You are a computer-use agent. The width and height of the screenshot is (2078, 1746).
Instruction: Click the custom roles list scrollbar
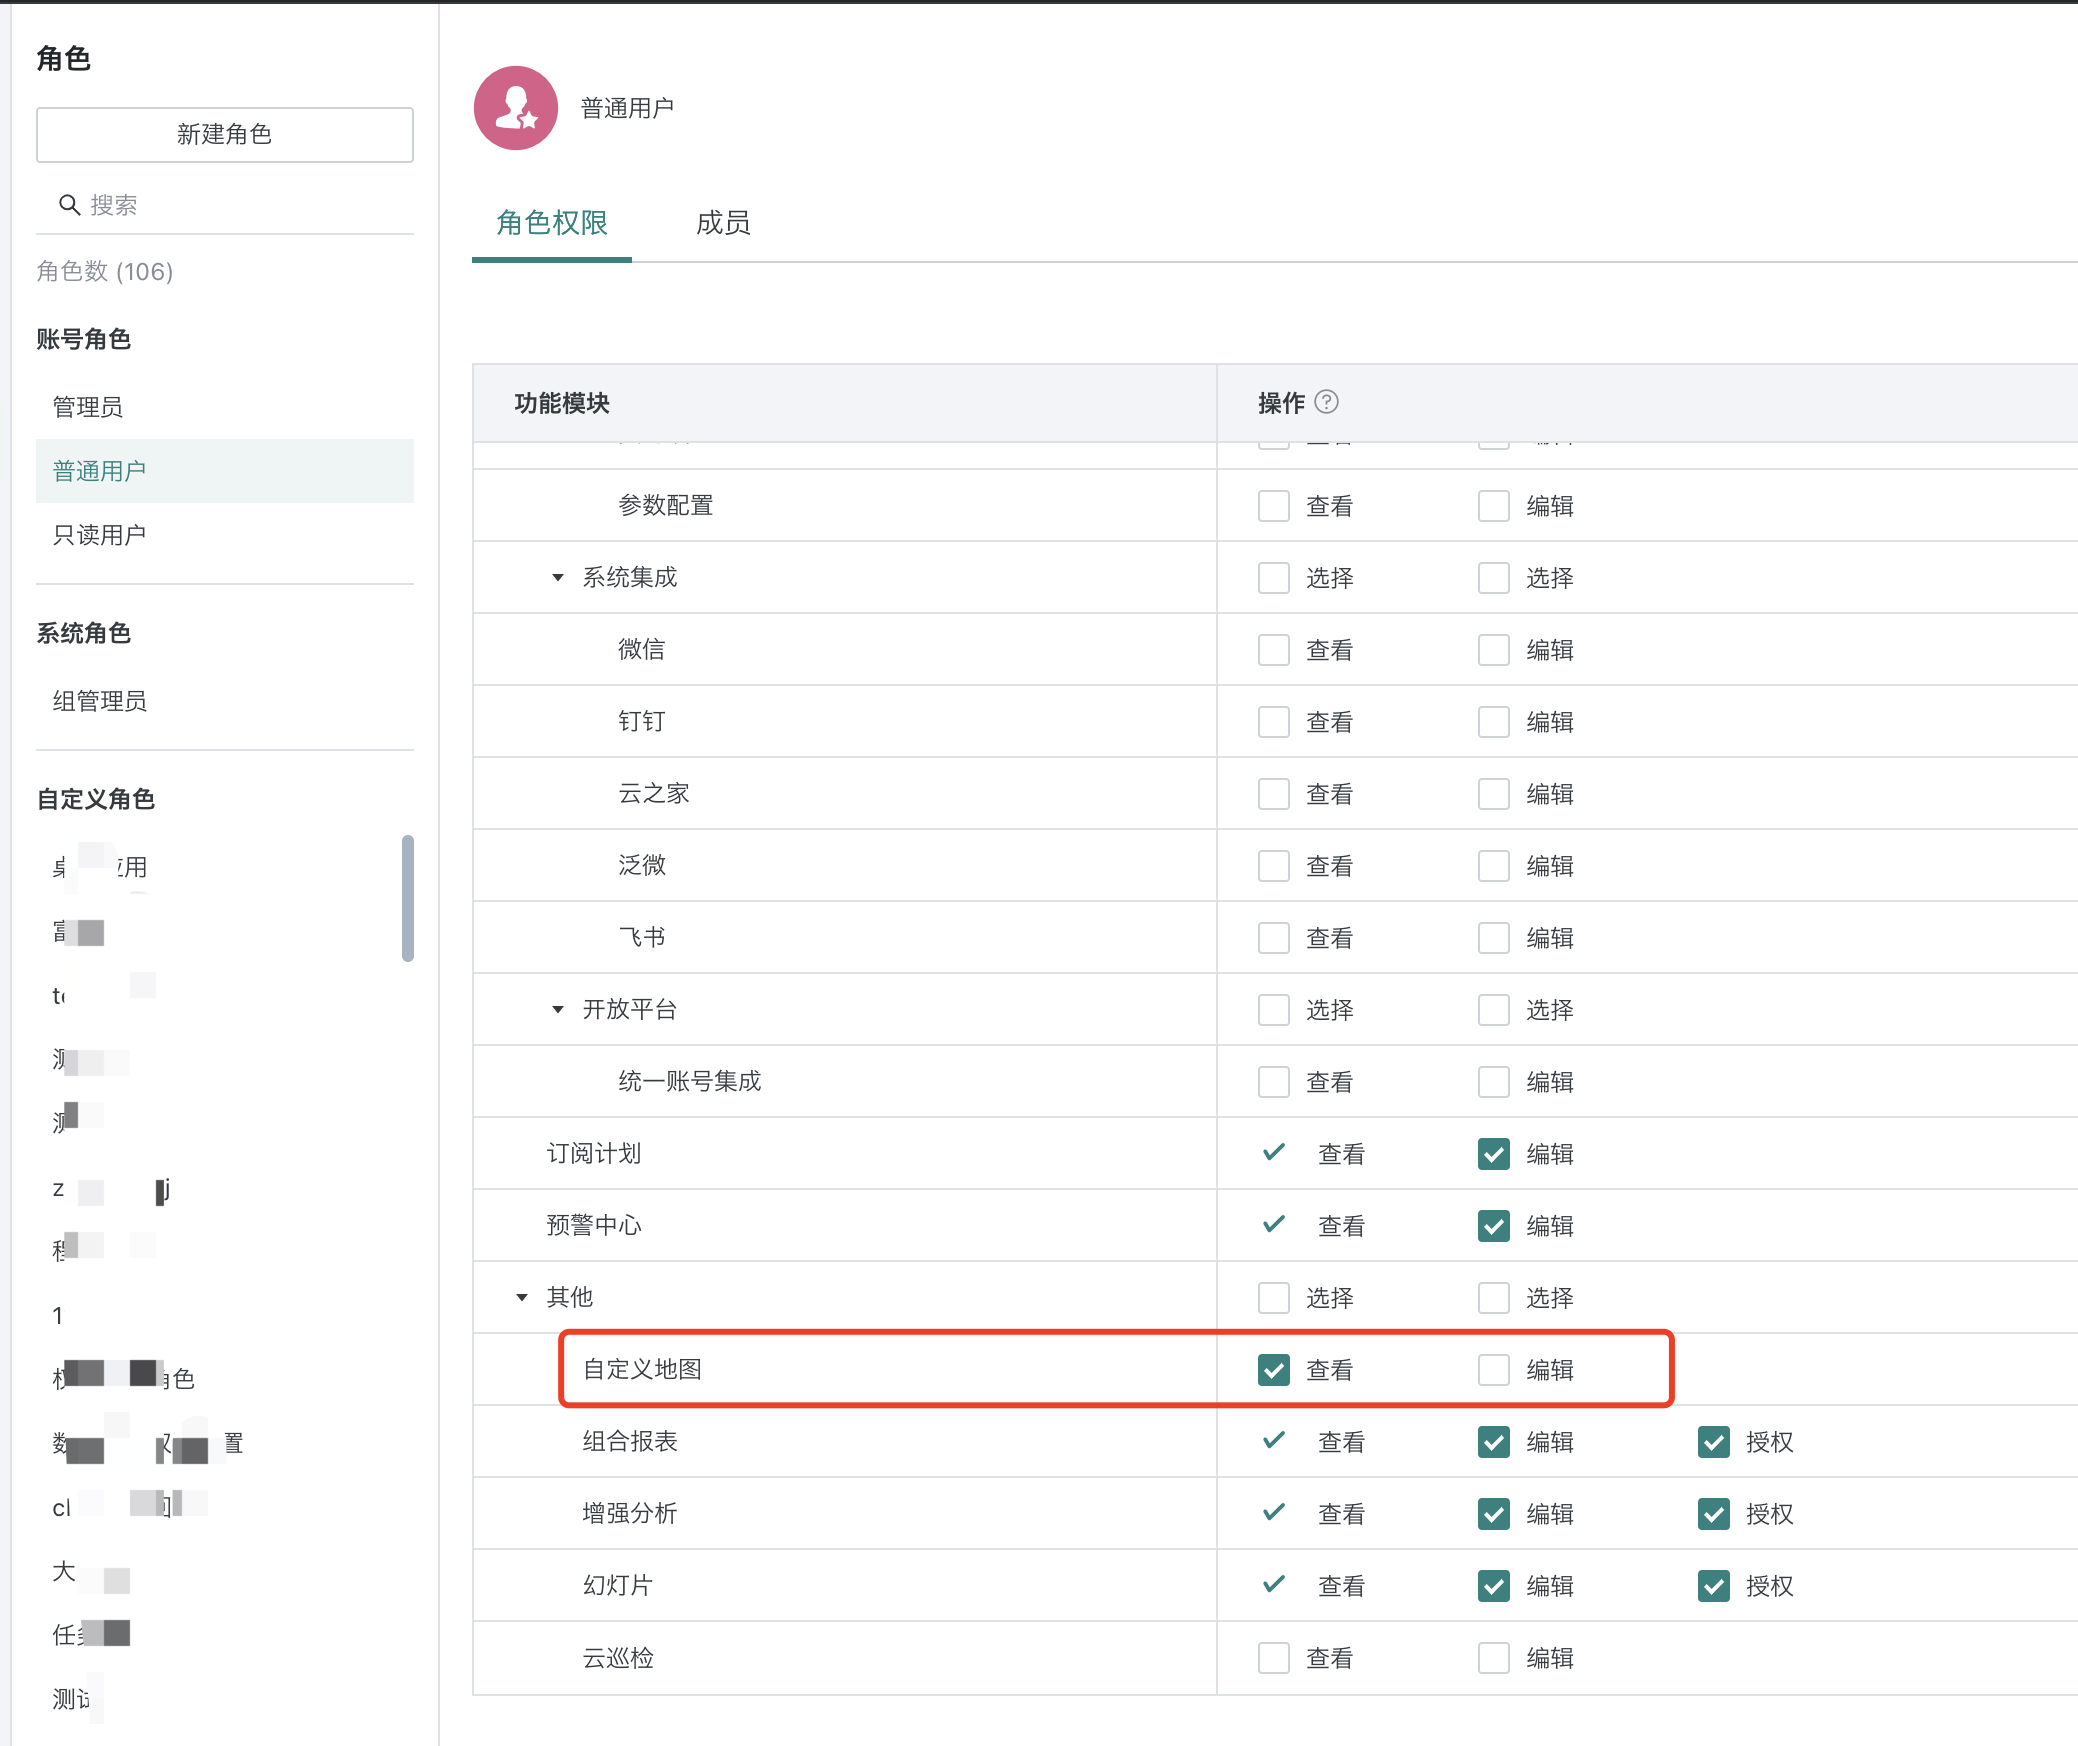point(407,897)
